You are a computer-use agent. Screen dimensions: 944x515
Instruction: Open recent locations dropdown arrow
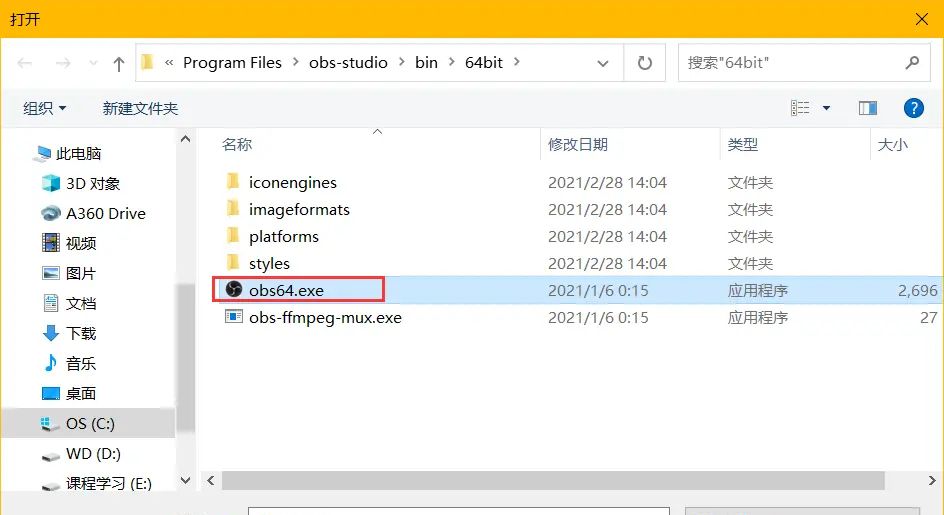coord(93,63)
